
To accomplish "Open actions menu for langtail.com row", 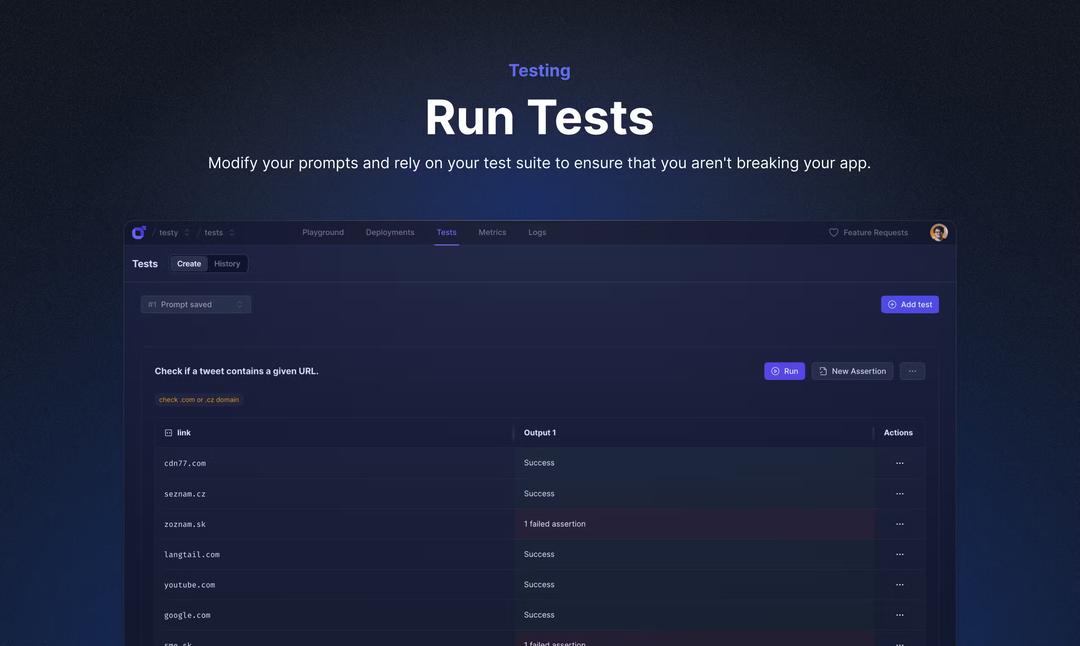I will click(x=900, y=554).
